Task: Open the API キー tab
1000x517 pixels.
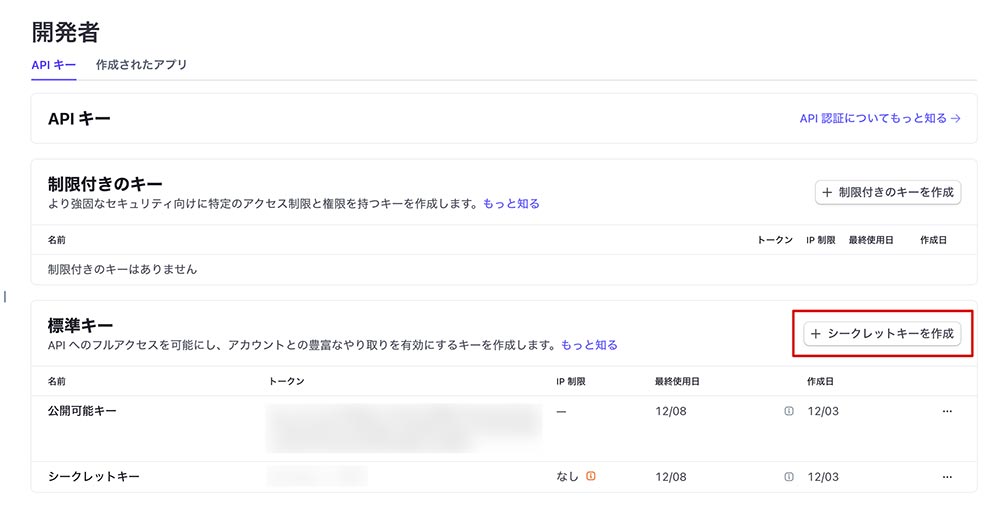Action: coord(54,65)
